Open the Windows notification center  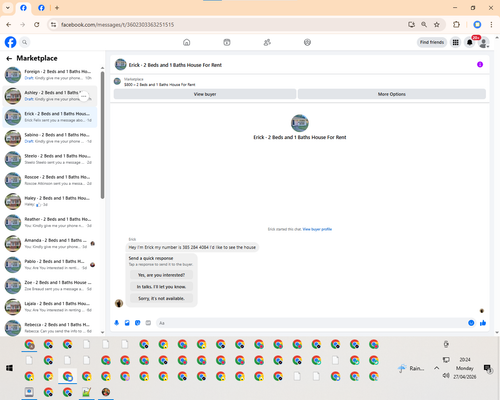(x=488, y=368)
